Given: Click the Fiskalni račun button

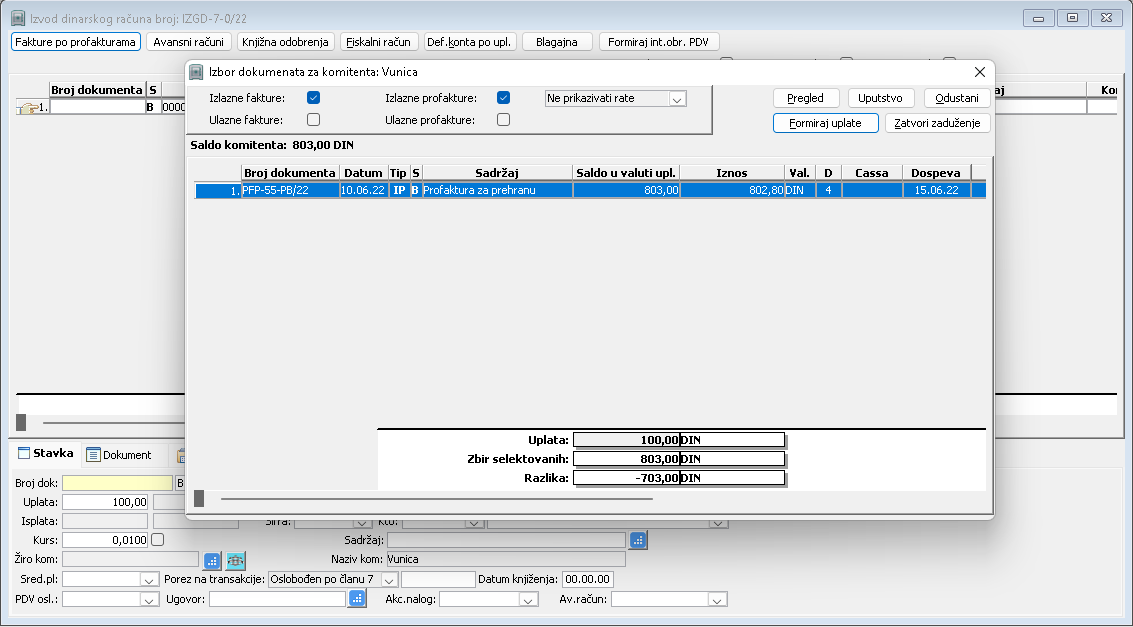Looking at the screenshot, I should (379, 42).
